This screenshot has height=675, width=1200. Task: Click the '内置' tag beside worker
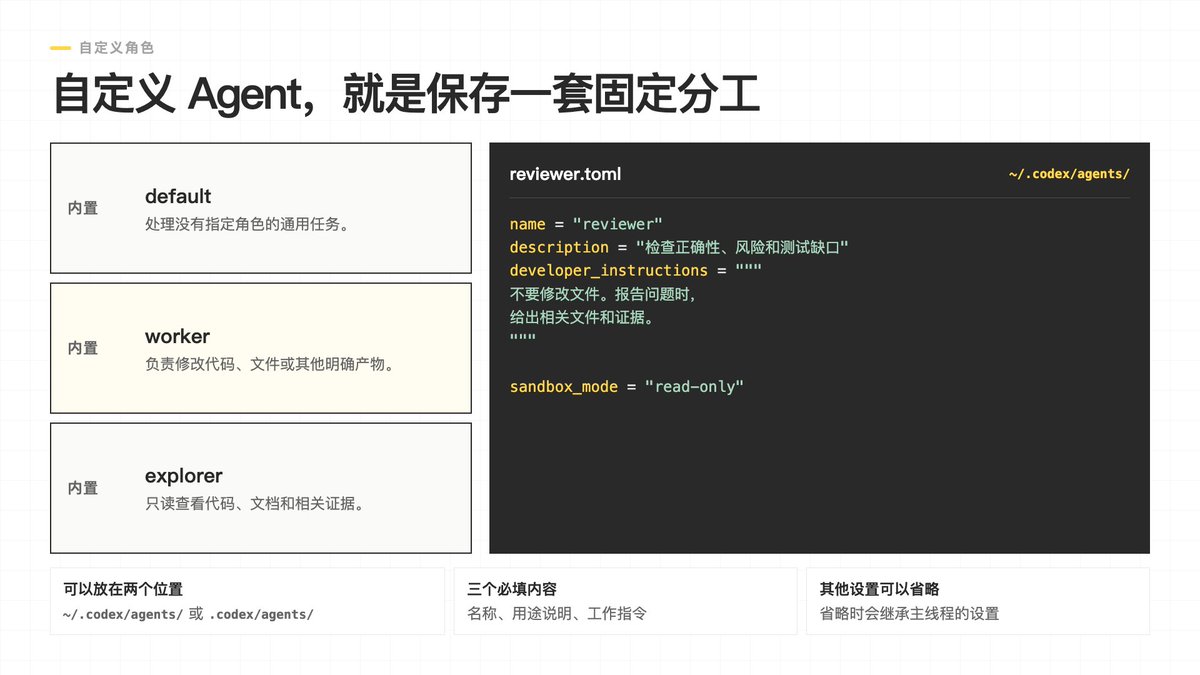pos(83,348)
